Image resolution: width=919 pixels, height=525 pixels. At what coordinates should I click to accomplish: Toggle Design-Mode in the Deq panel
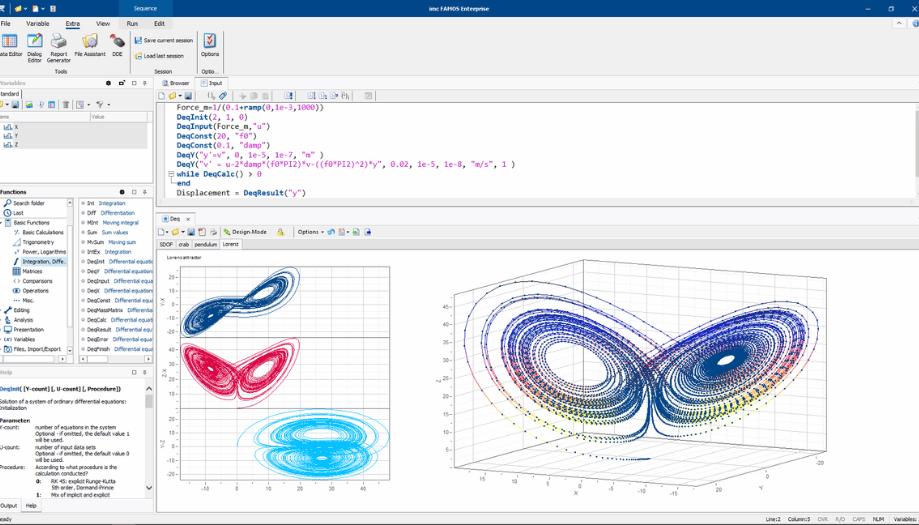(x=245, y=232)
